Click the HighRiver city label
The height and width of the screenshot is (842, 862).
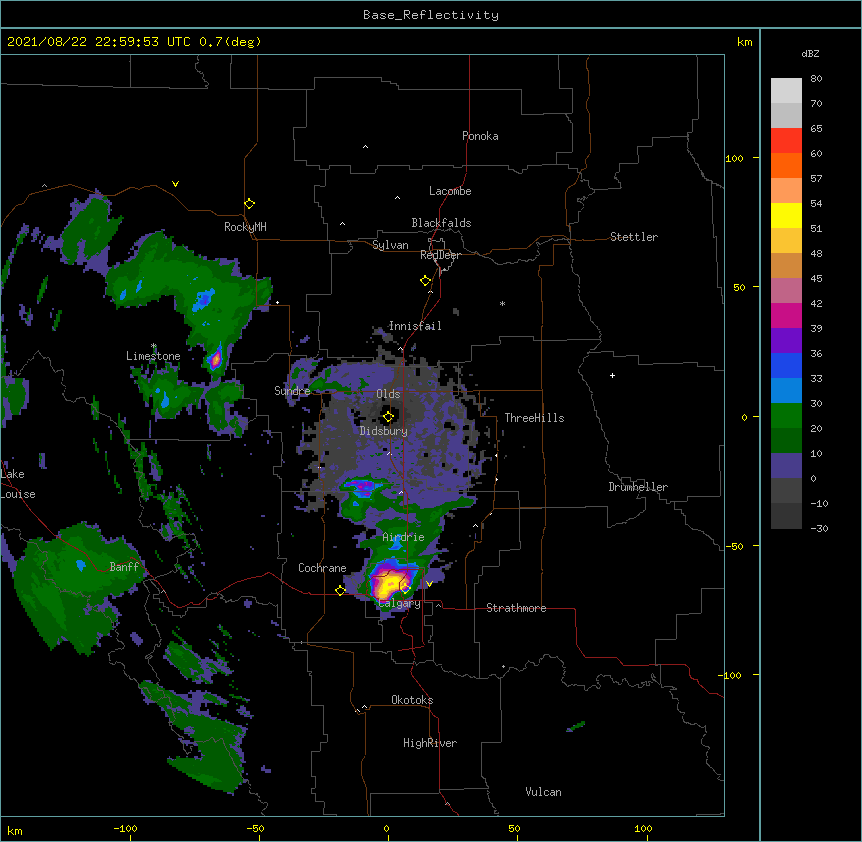click(430, 743)
